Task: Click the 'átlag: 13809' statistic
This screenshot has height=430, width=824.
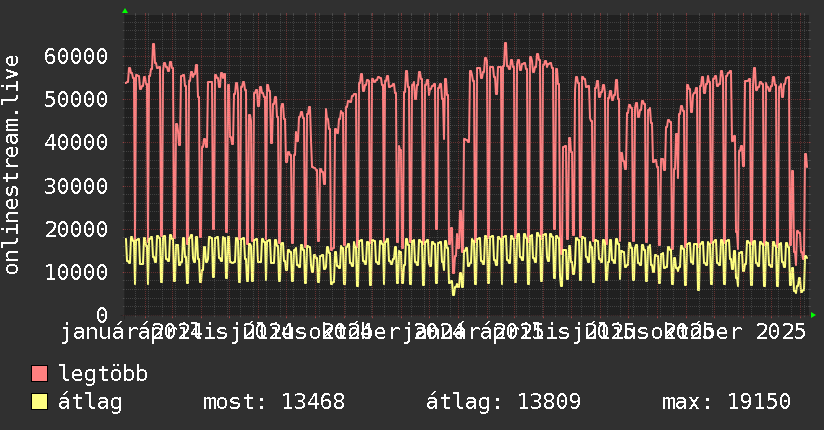Action: (x=503, y=402)
